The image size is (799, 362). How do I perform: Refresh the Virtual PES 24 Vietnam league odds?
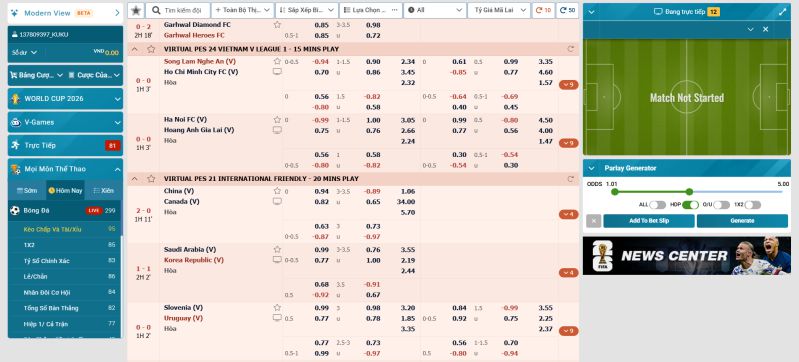571,49
